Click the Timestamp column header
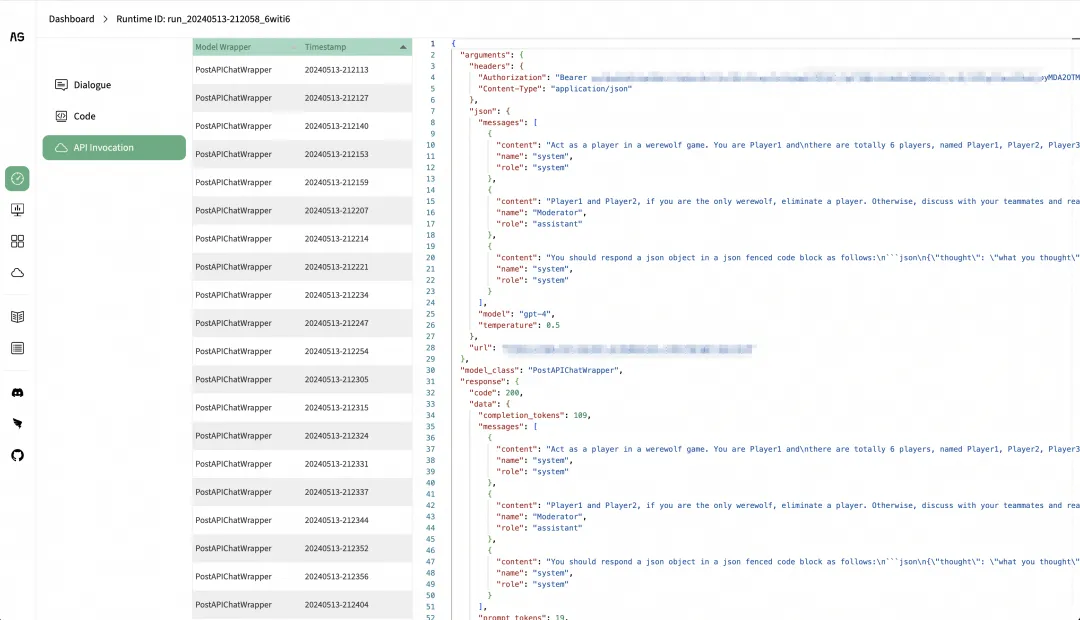 [325, 47]
